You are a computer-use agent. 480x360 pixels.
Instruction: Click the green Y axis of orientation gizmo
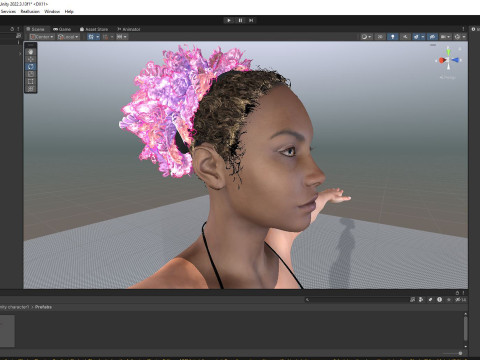coord(449,51)
